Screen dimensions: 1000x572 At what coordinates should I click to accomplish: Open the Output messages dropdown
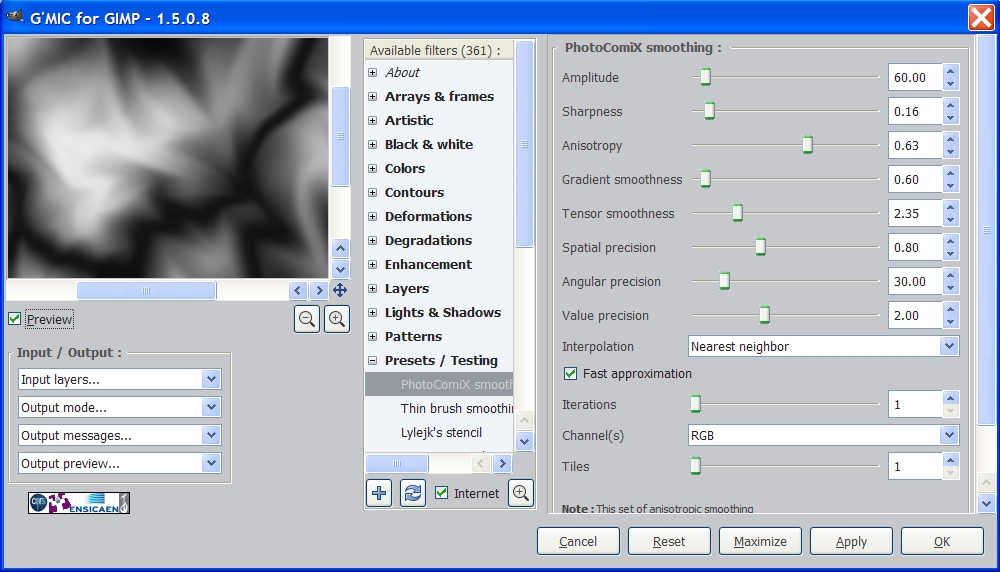120,436
